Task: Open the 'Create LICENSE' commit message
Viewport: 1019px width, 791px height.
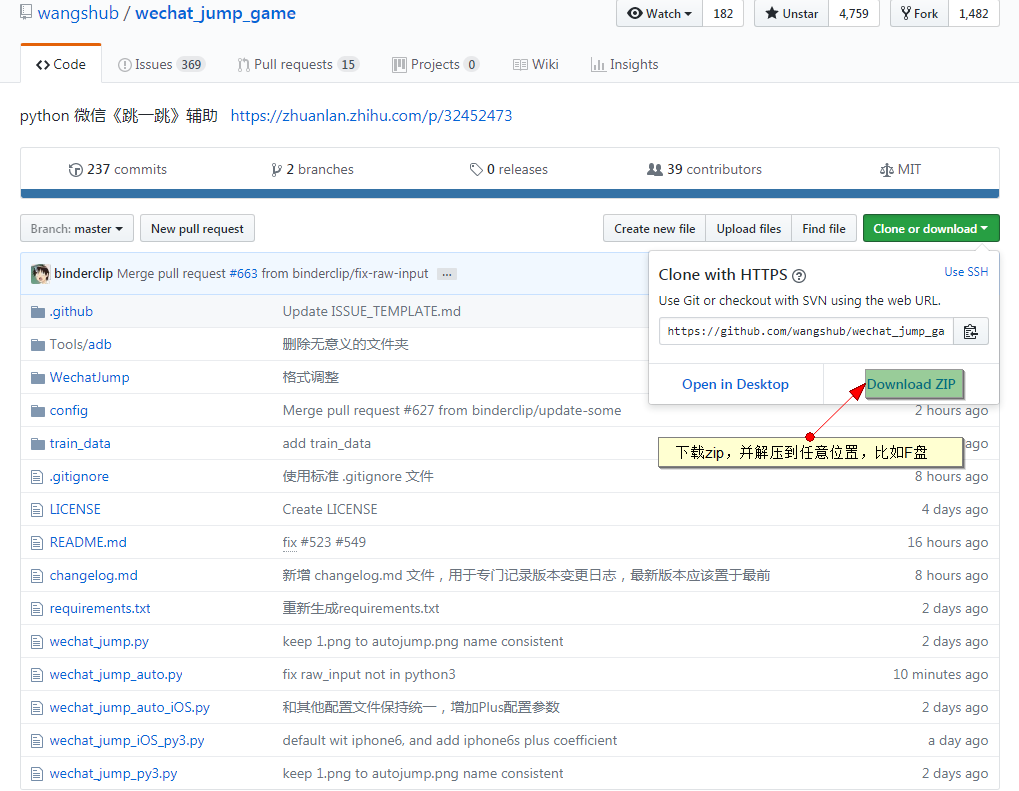Action: tap(329, 510)
